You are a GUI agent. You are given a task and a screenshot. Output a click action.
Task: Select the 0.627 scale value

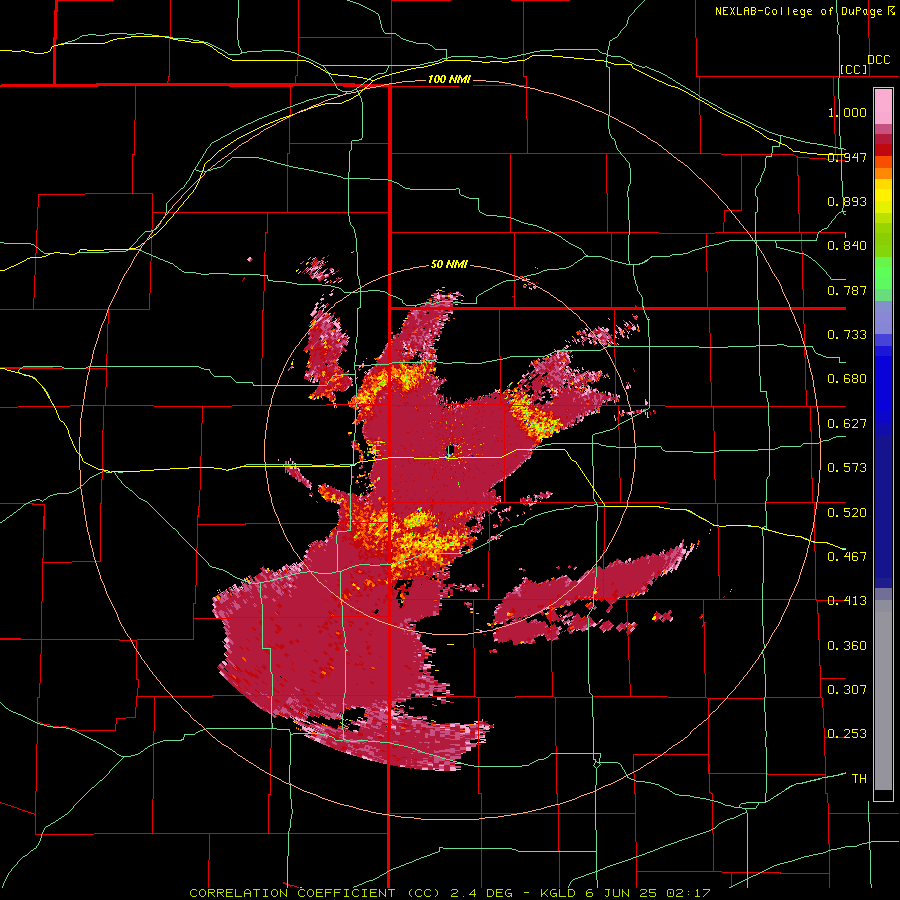847,424
